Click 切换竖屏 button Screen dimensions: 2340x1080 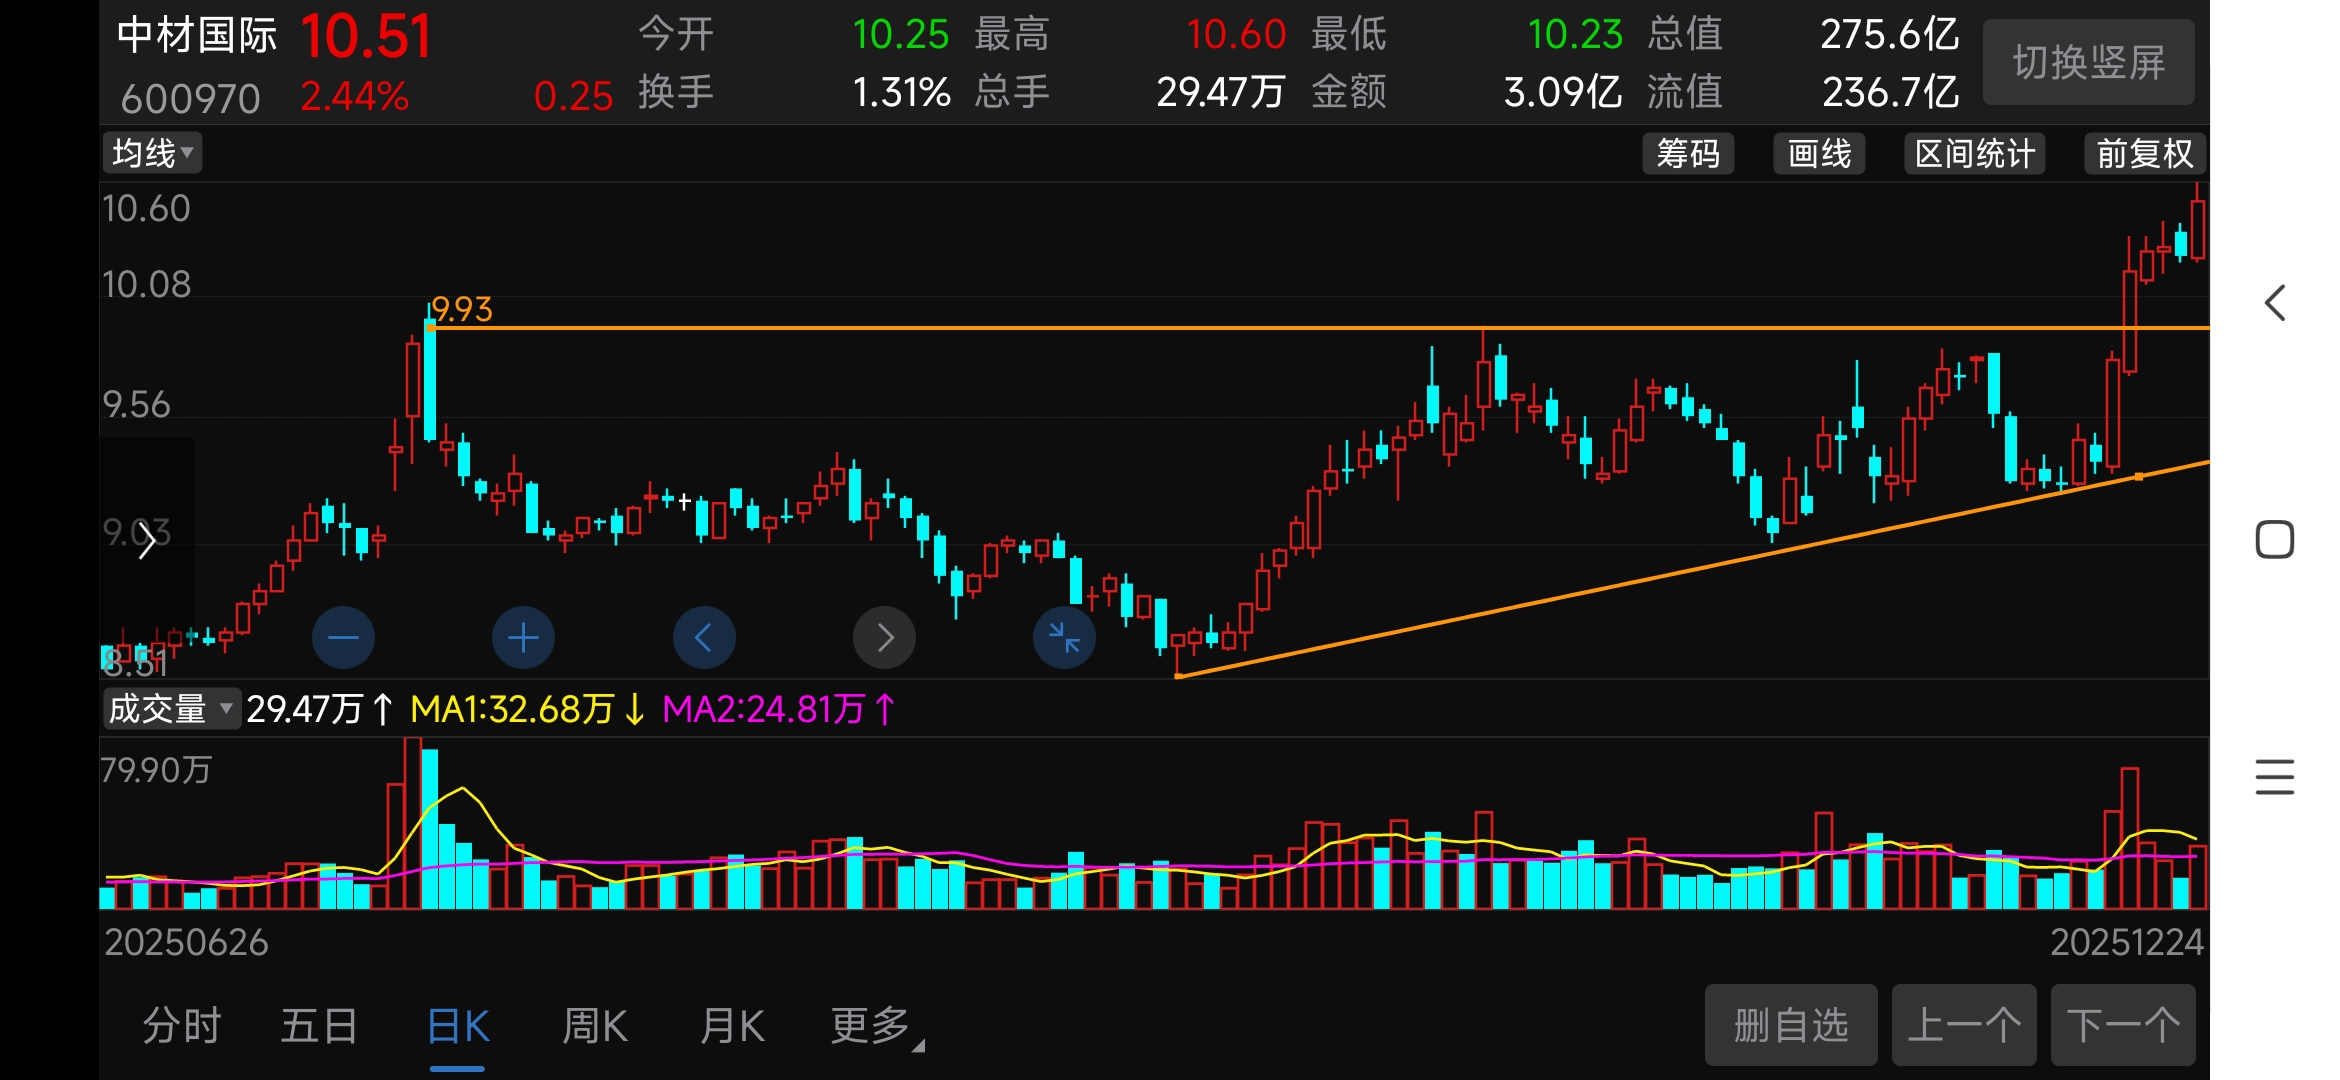(x=2088, y=63)
